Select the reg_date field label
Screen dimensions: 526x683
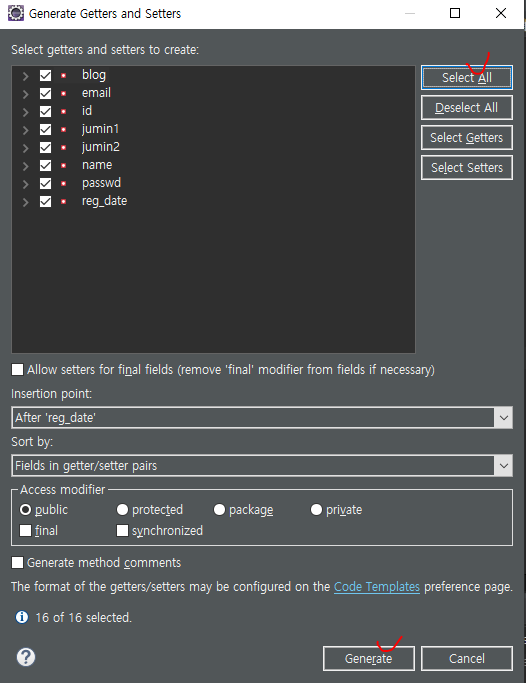(104, 201)
